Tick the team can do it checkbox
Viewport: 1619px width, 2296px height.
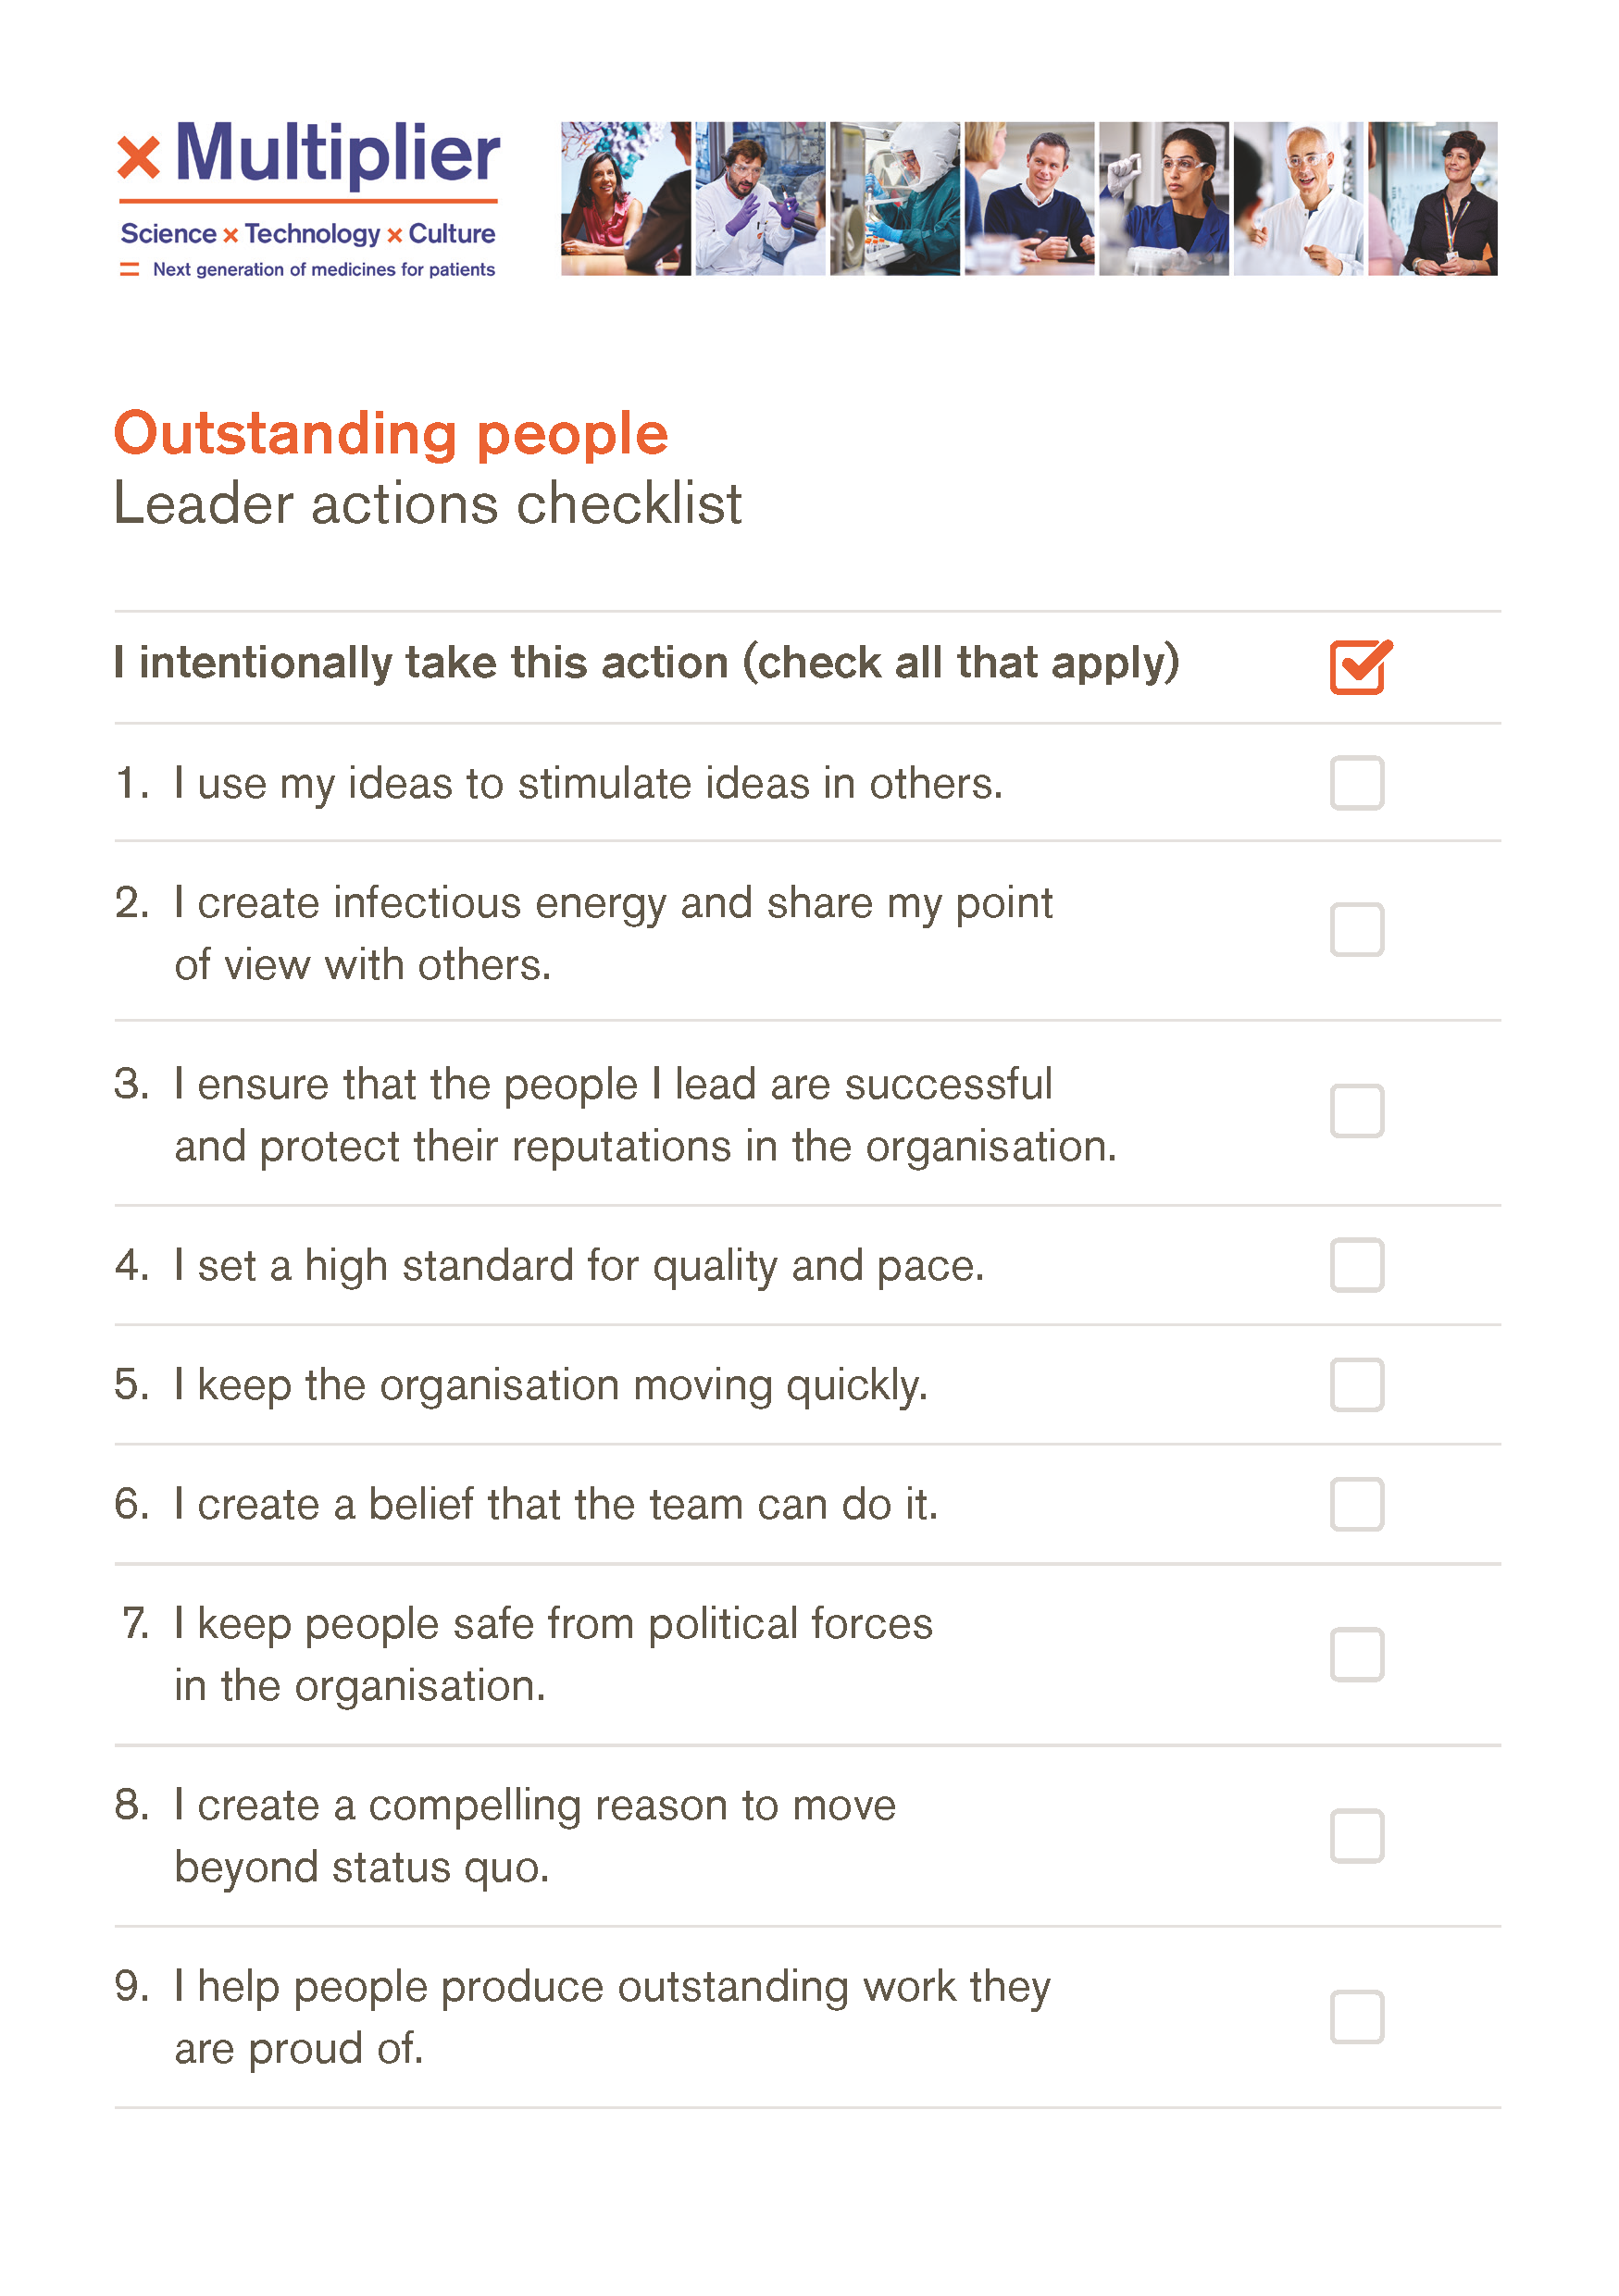(x=1356, y=1503)
